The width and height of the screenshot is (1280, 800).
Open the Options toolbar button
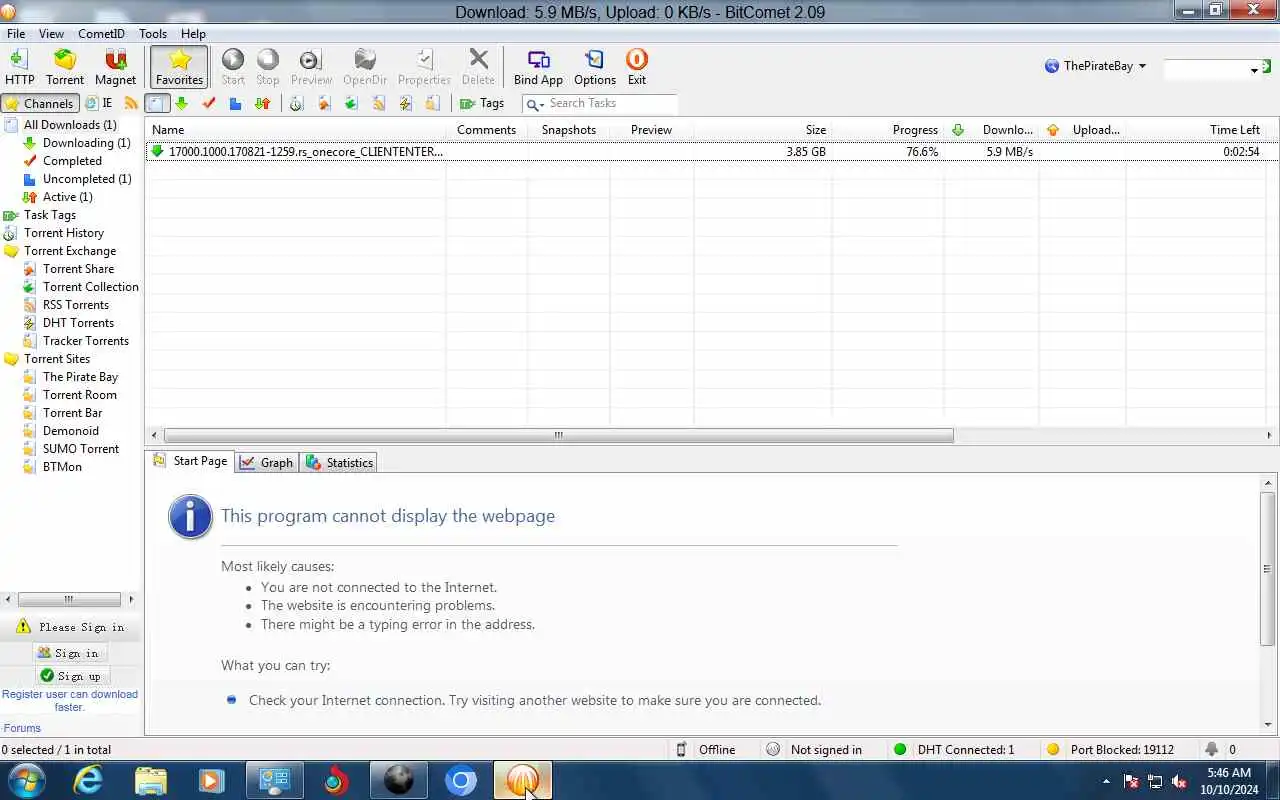[x=595, y=67]
